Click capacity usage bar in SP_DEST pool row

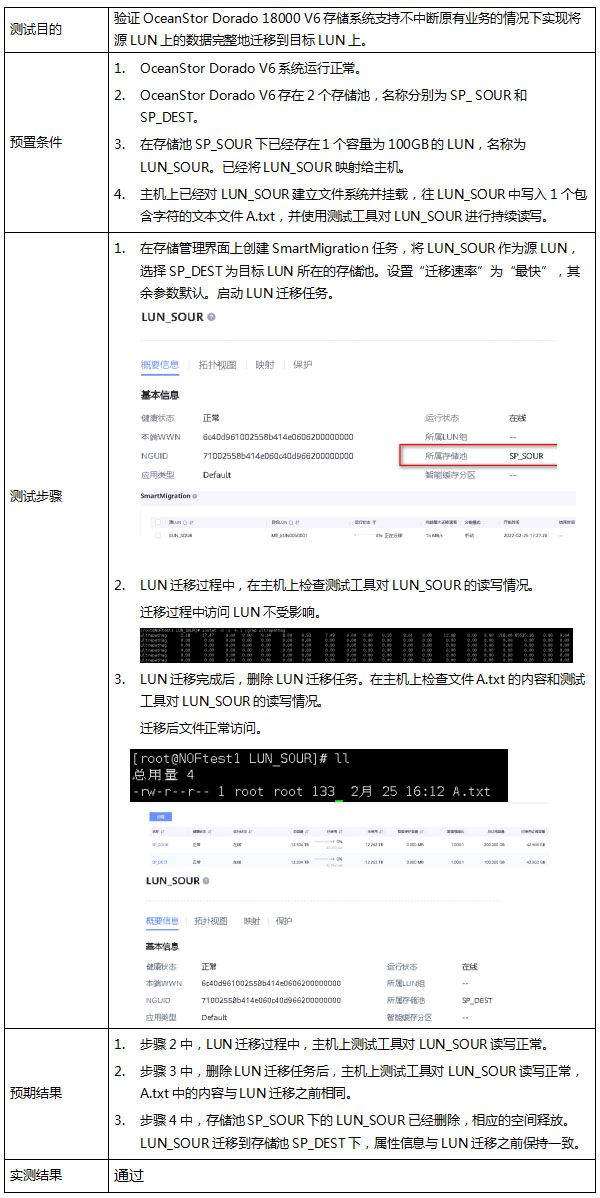coord(326,861)
